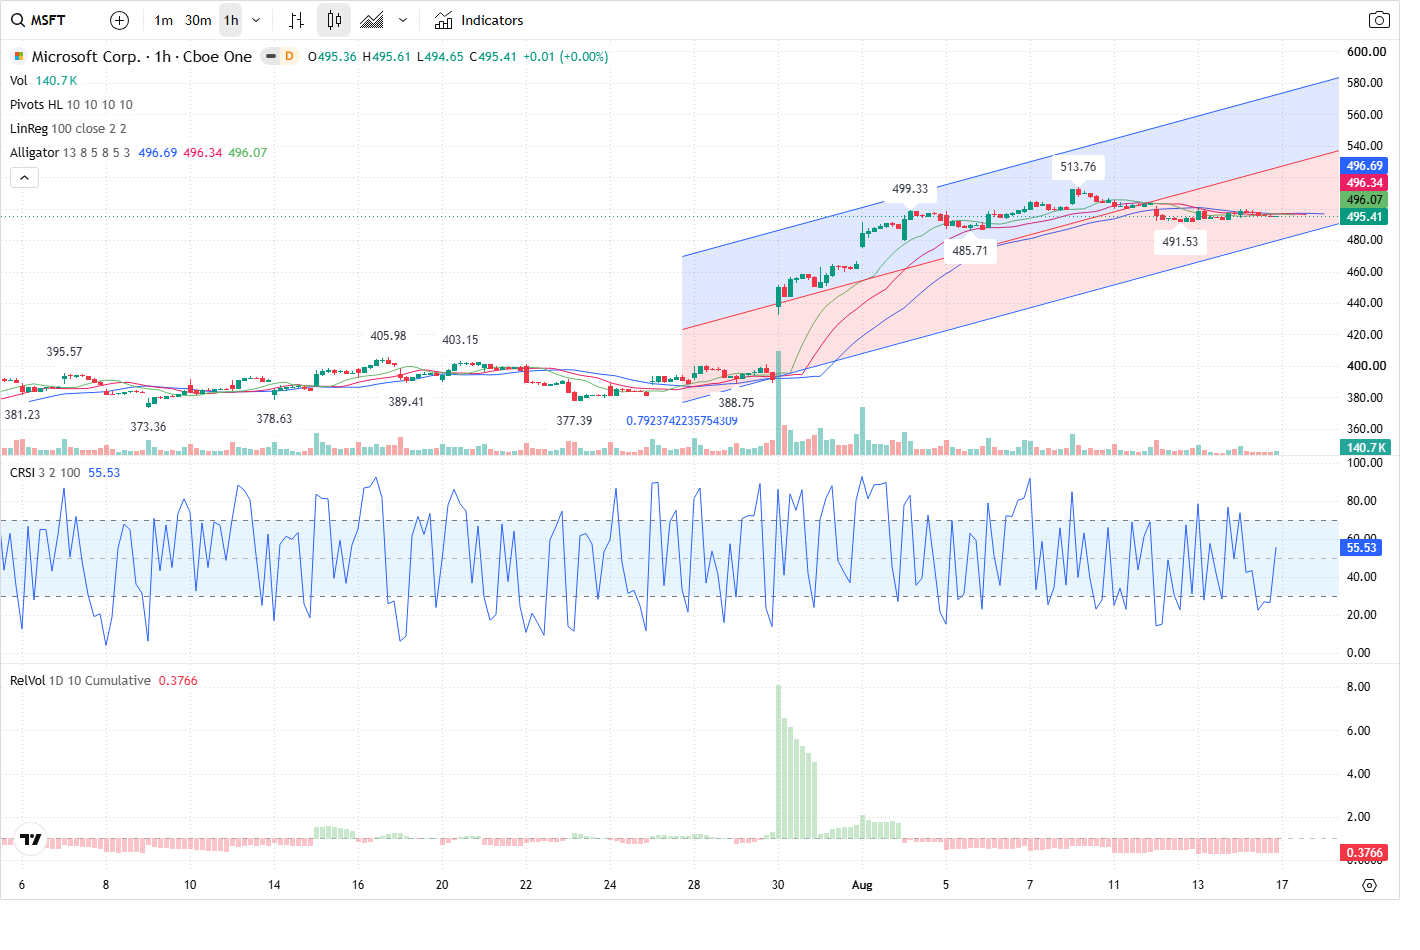Click the orange D delayed-data badge
Viewport: 1420px width, 950px height.
289,57
